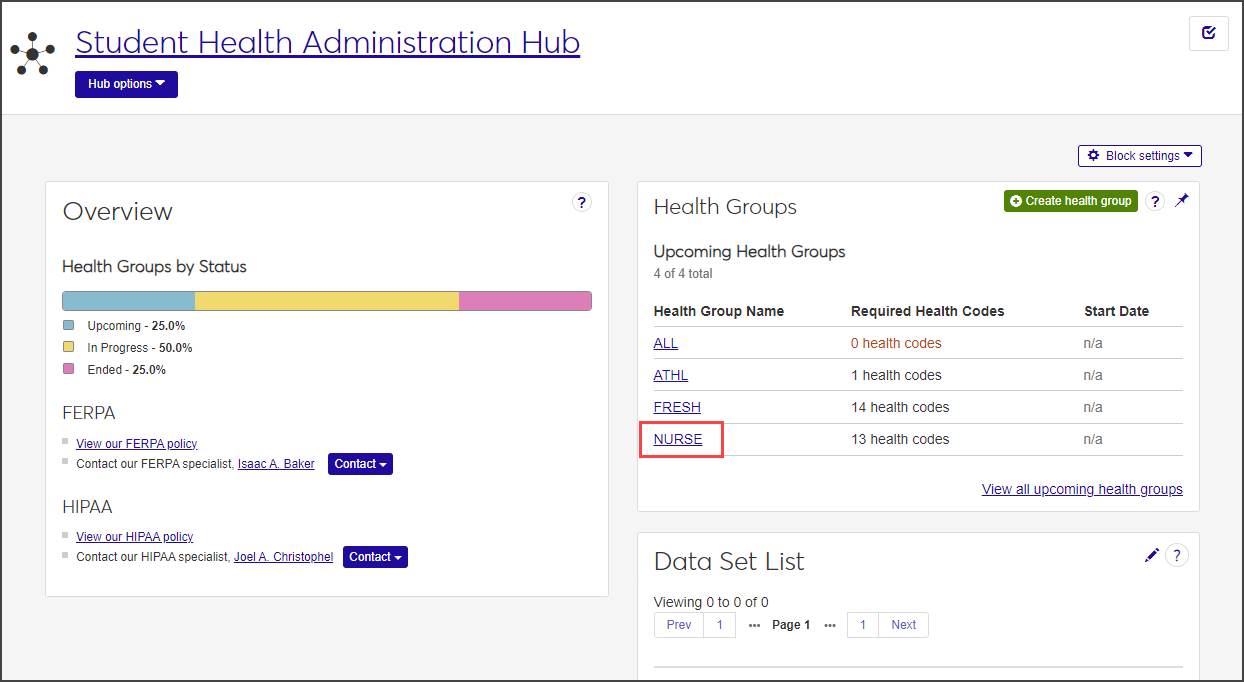Click the Data Set List pencil edit icon
Viewport: 1244px width, 682px height.
[x=1152, y=555]
